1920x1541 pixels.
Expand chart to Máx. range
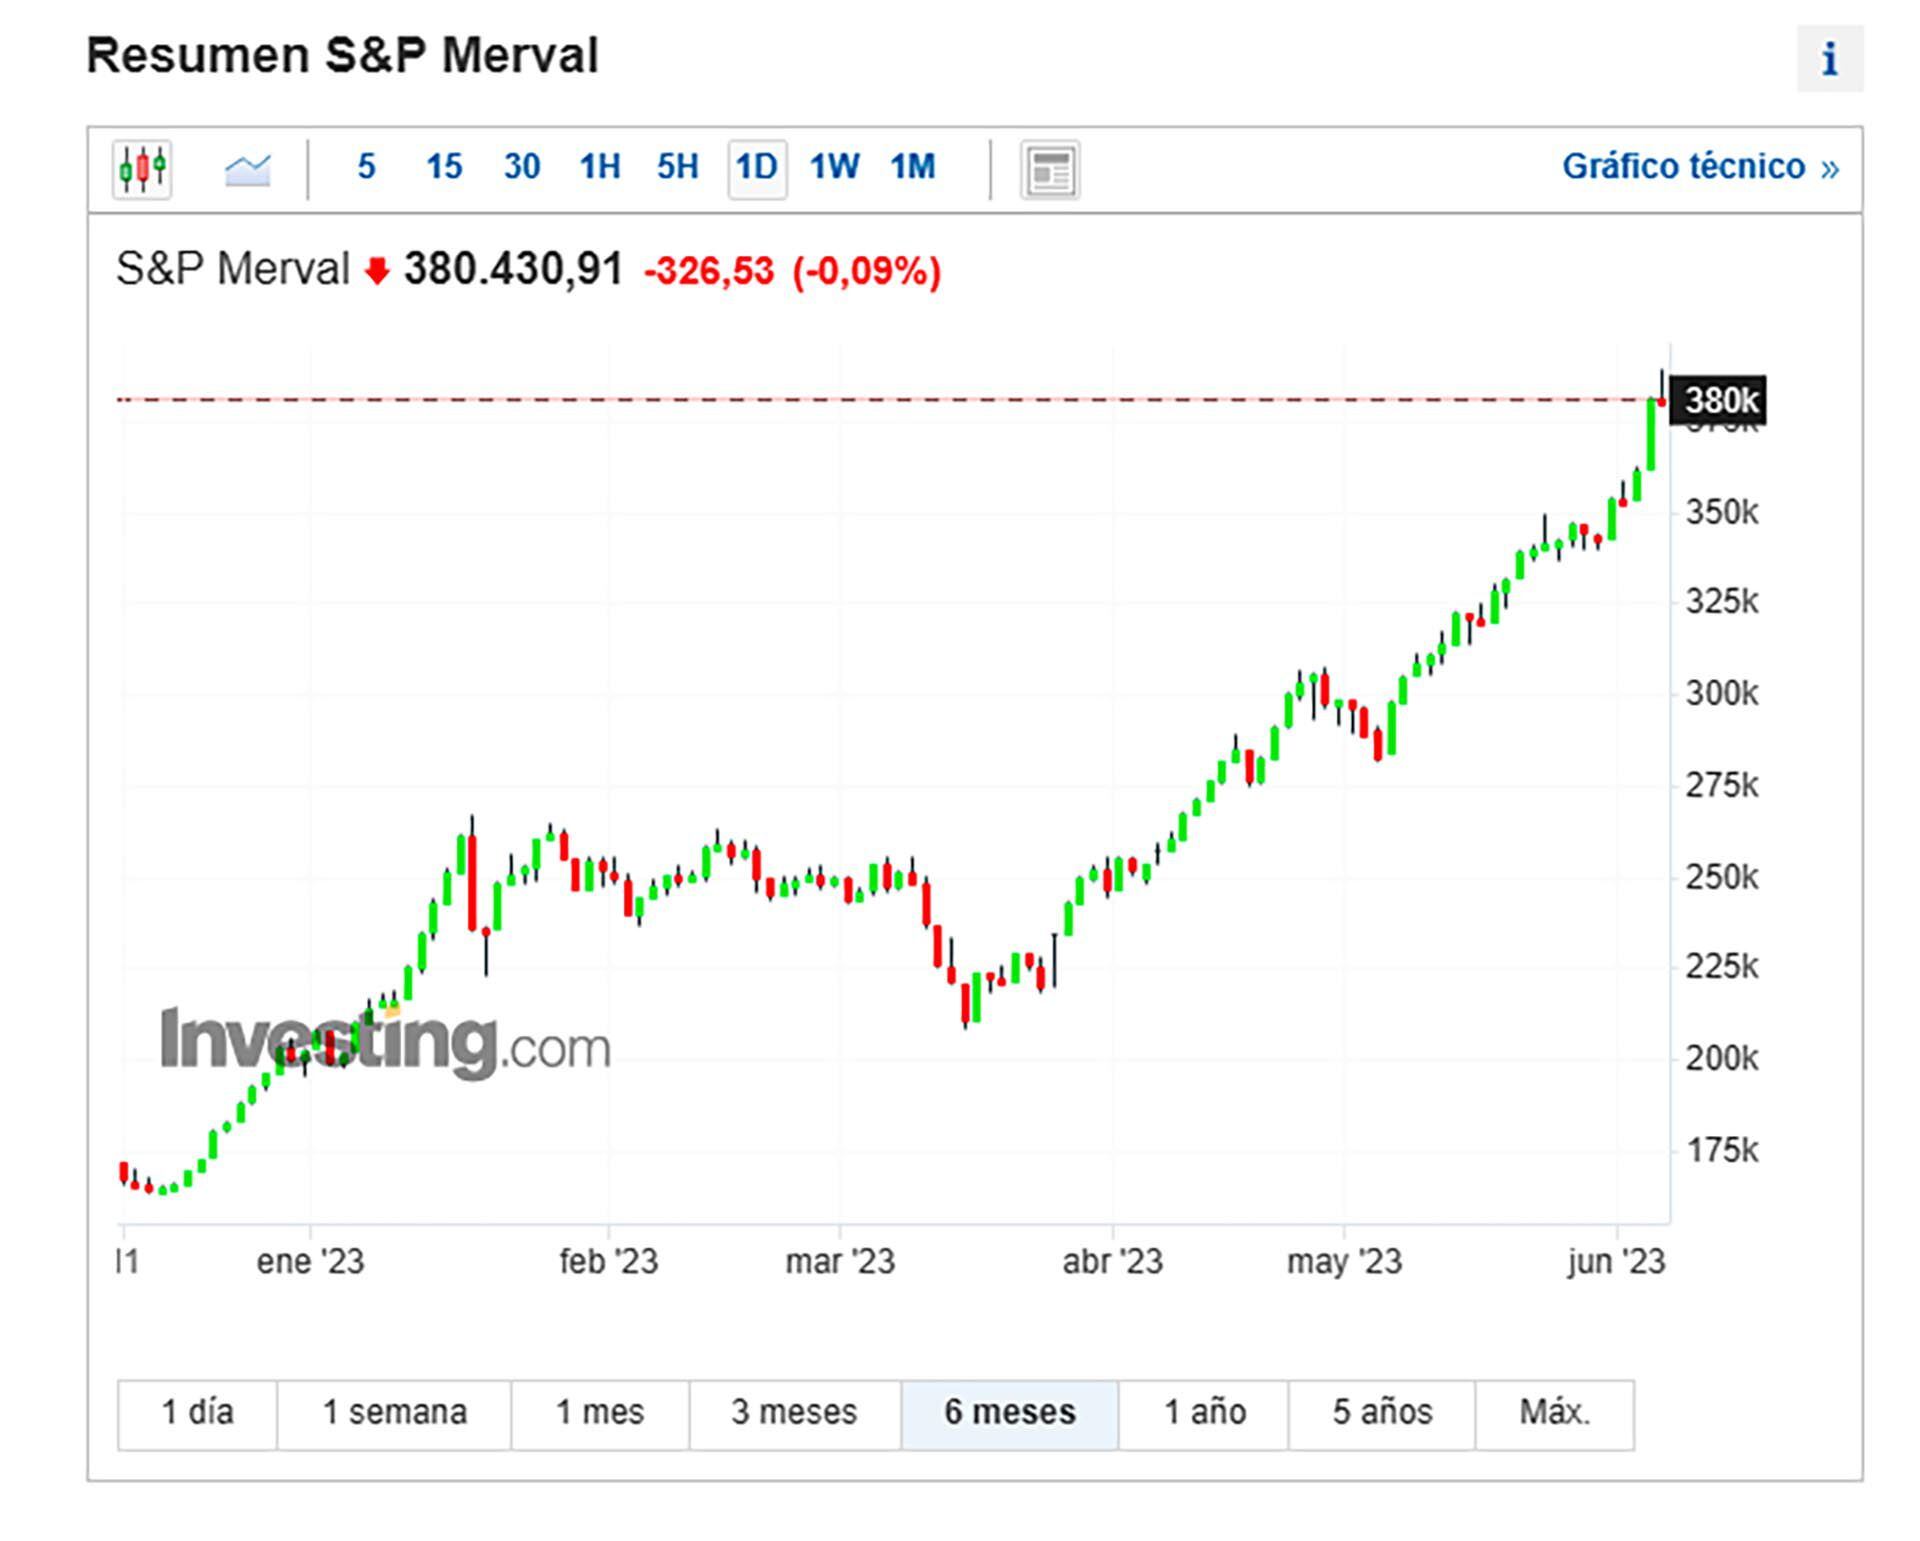tap(1554, 1413)
